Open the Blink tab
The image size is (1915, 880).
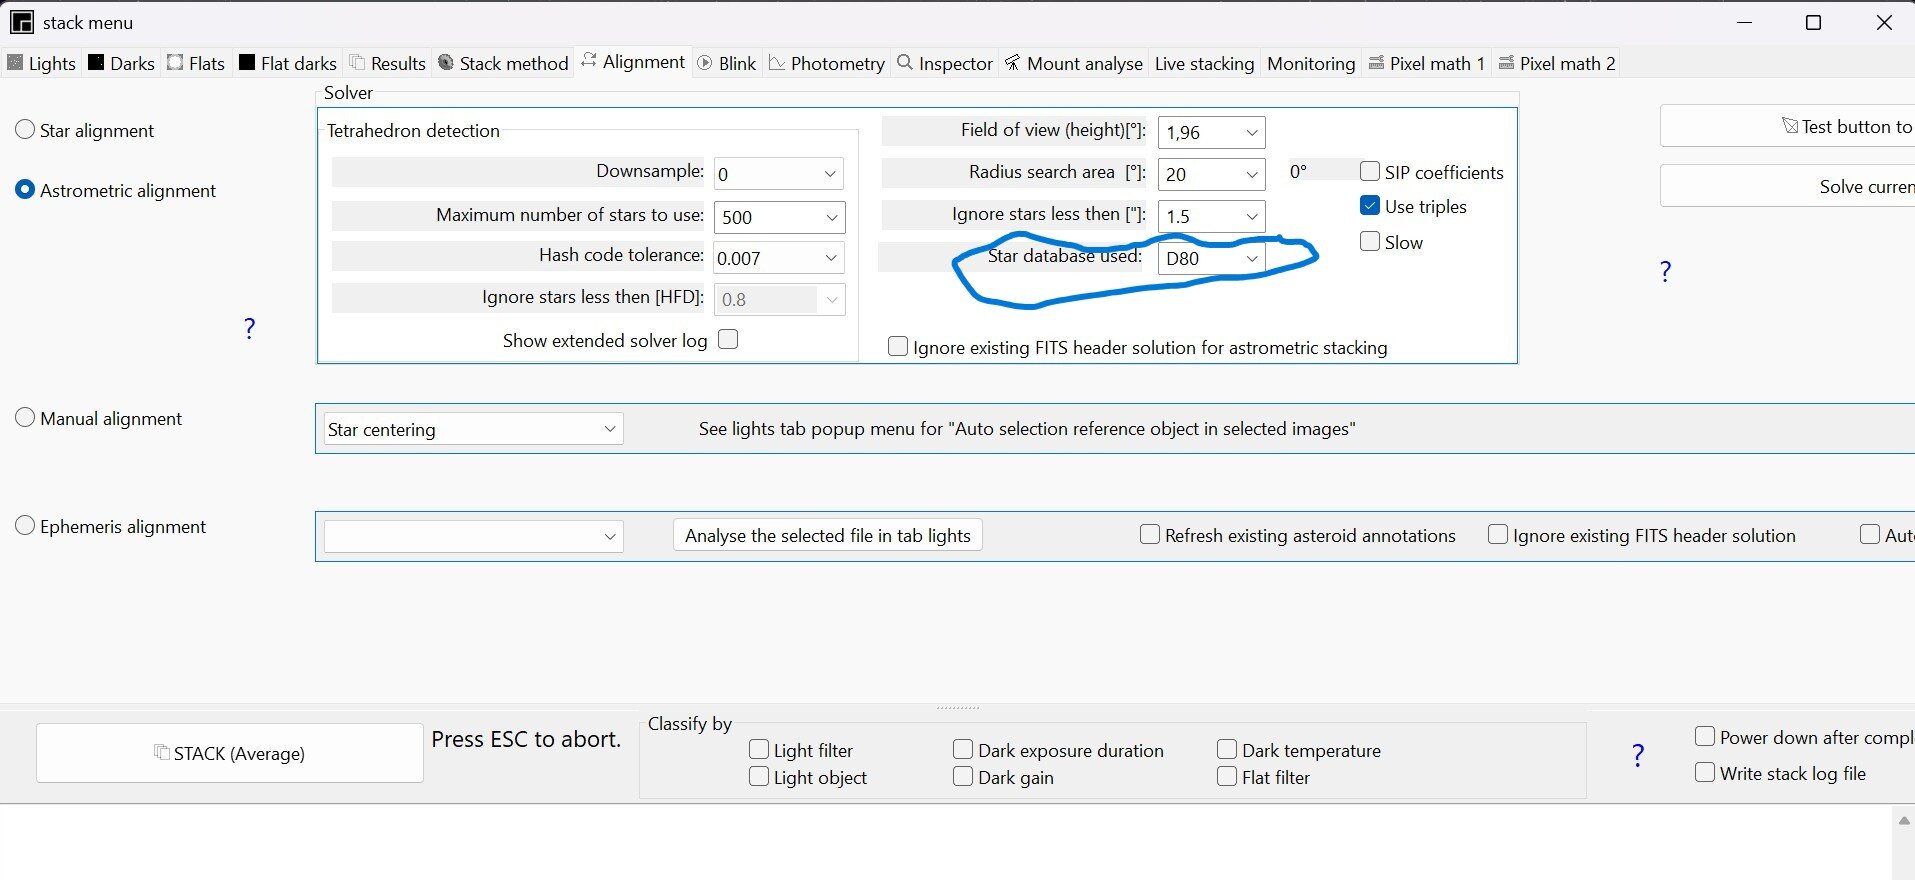[x=727, y=63]
